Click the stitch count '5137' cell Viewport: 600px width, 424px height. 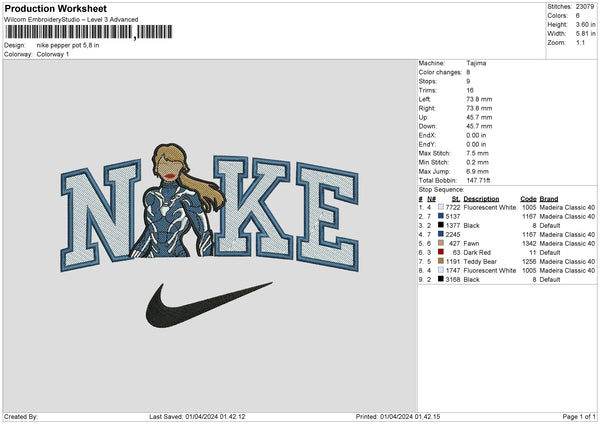(453, 217)
